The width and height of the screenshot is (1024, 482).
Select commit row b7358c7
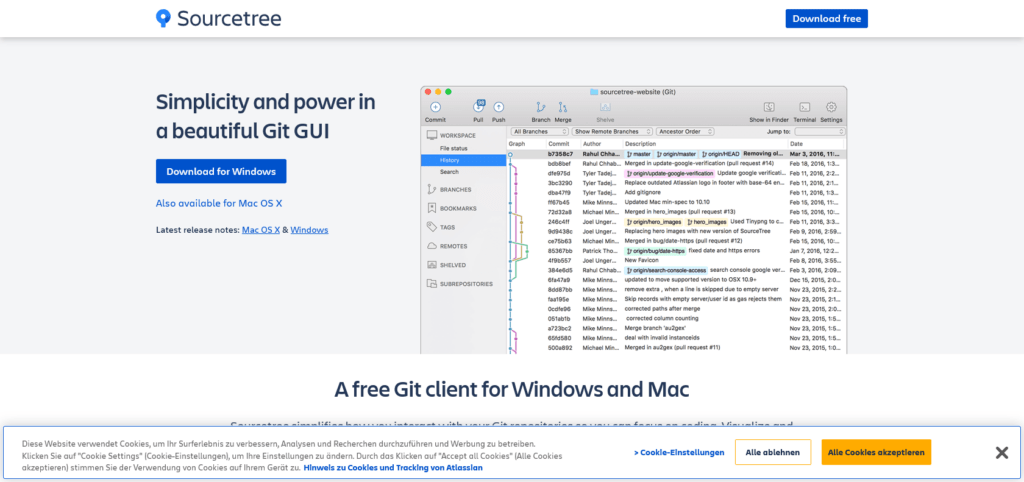click(677, 154)
